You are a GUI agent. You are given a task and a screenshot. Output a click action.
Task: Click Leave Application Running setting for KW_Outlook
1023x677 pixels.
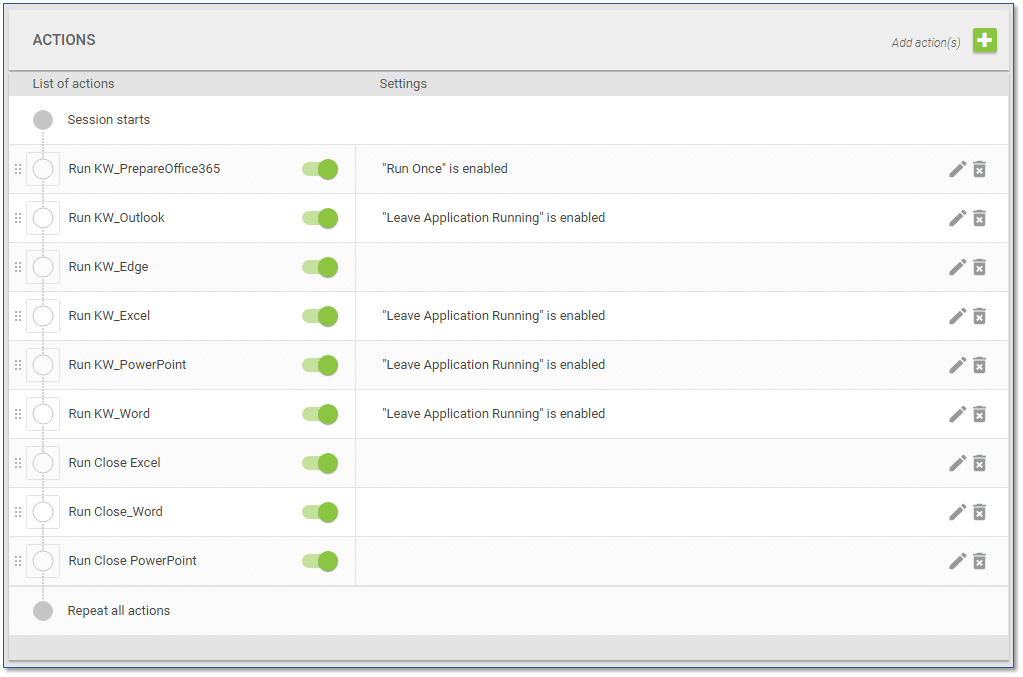[x=494, y=218]
